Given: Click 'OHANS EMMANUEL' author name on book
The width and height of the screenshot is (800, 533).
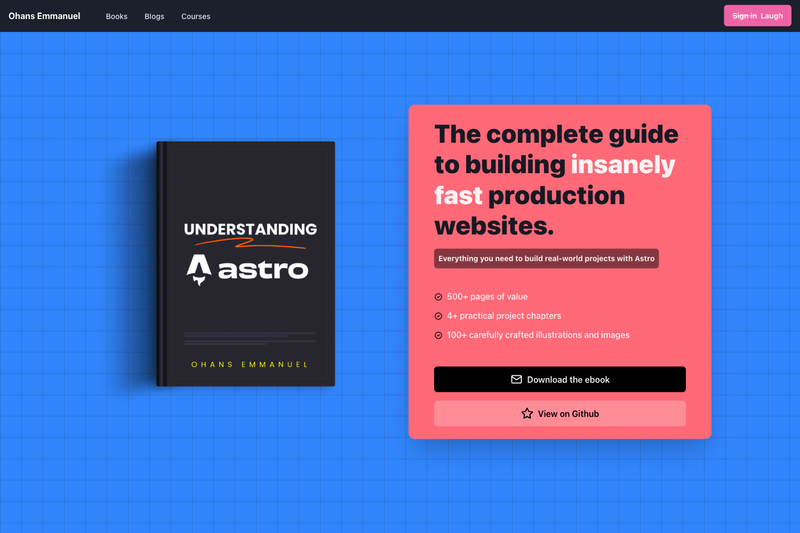Looking at the screenshot, I should coord(249,365).
